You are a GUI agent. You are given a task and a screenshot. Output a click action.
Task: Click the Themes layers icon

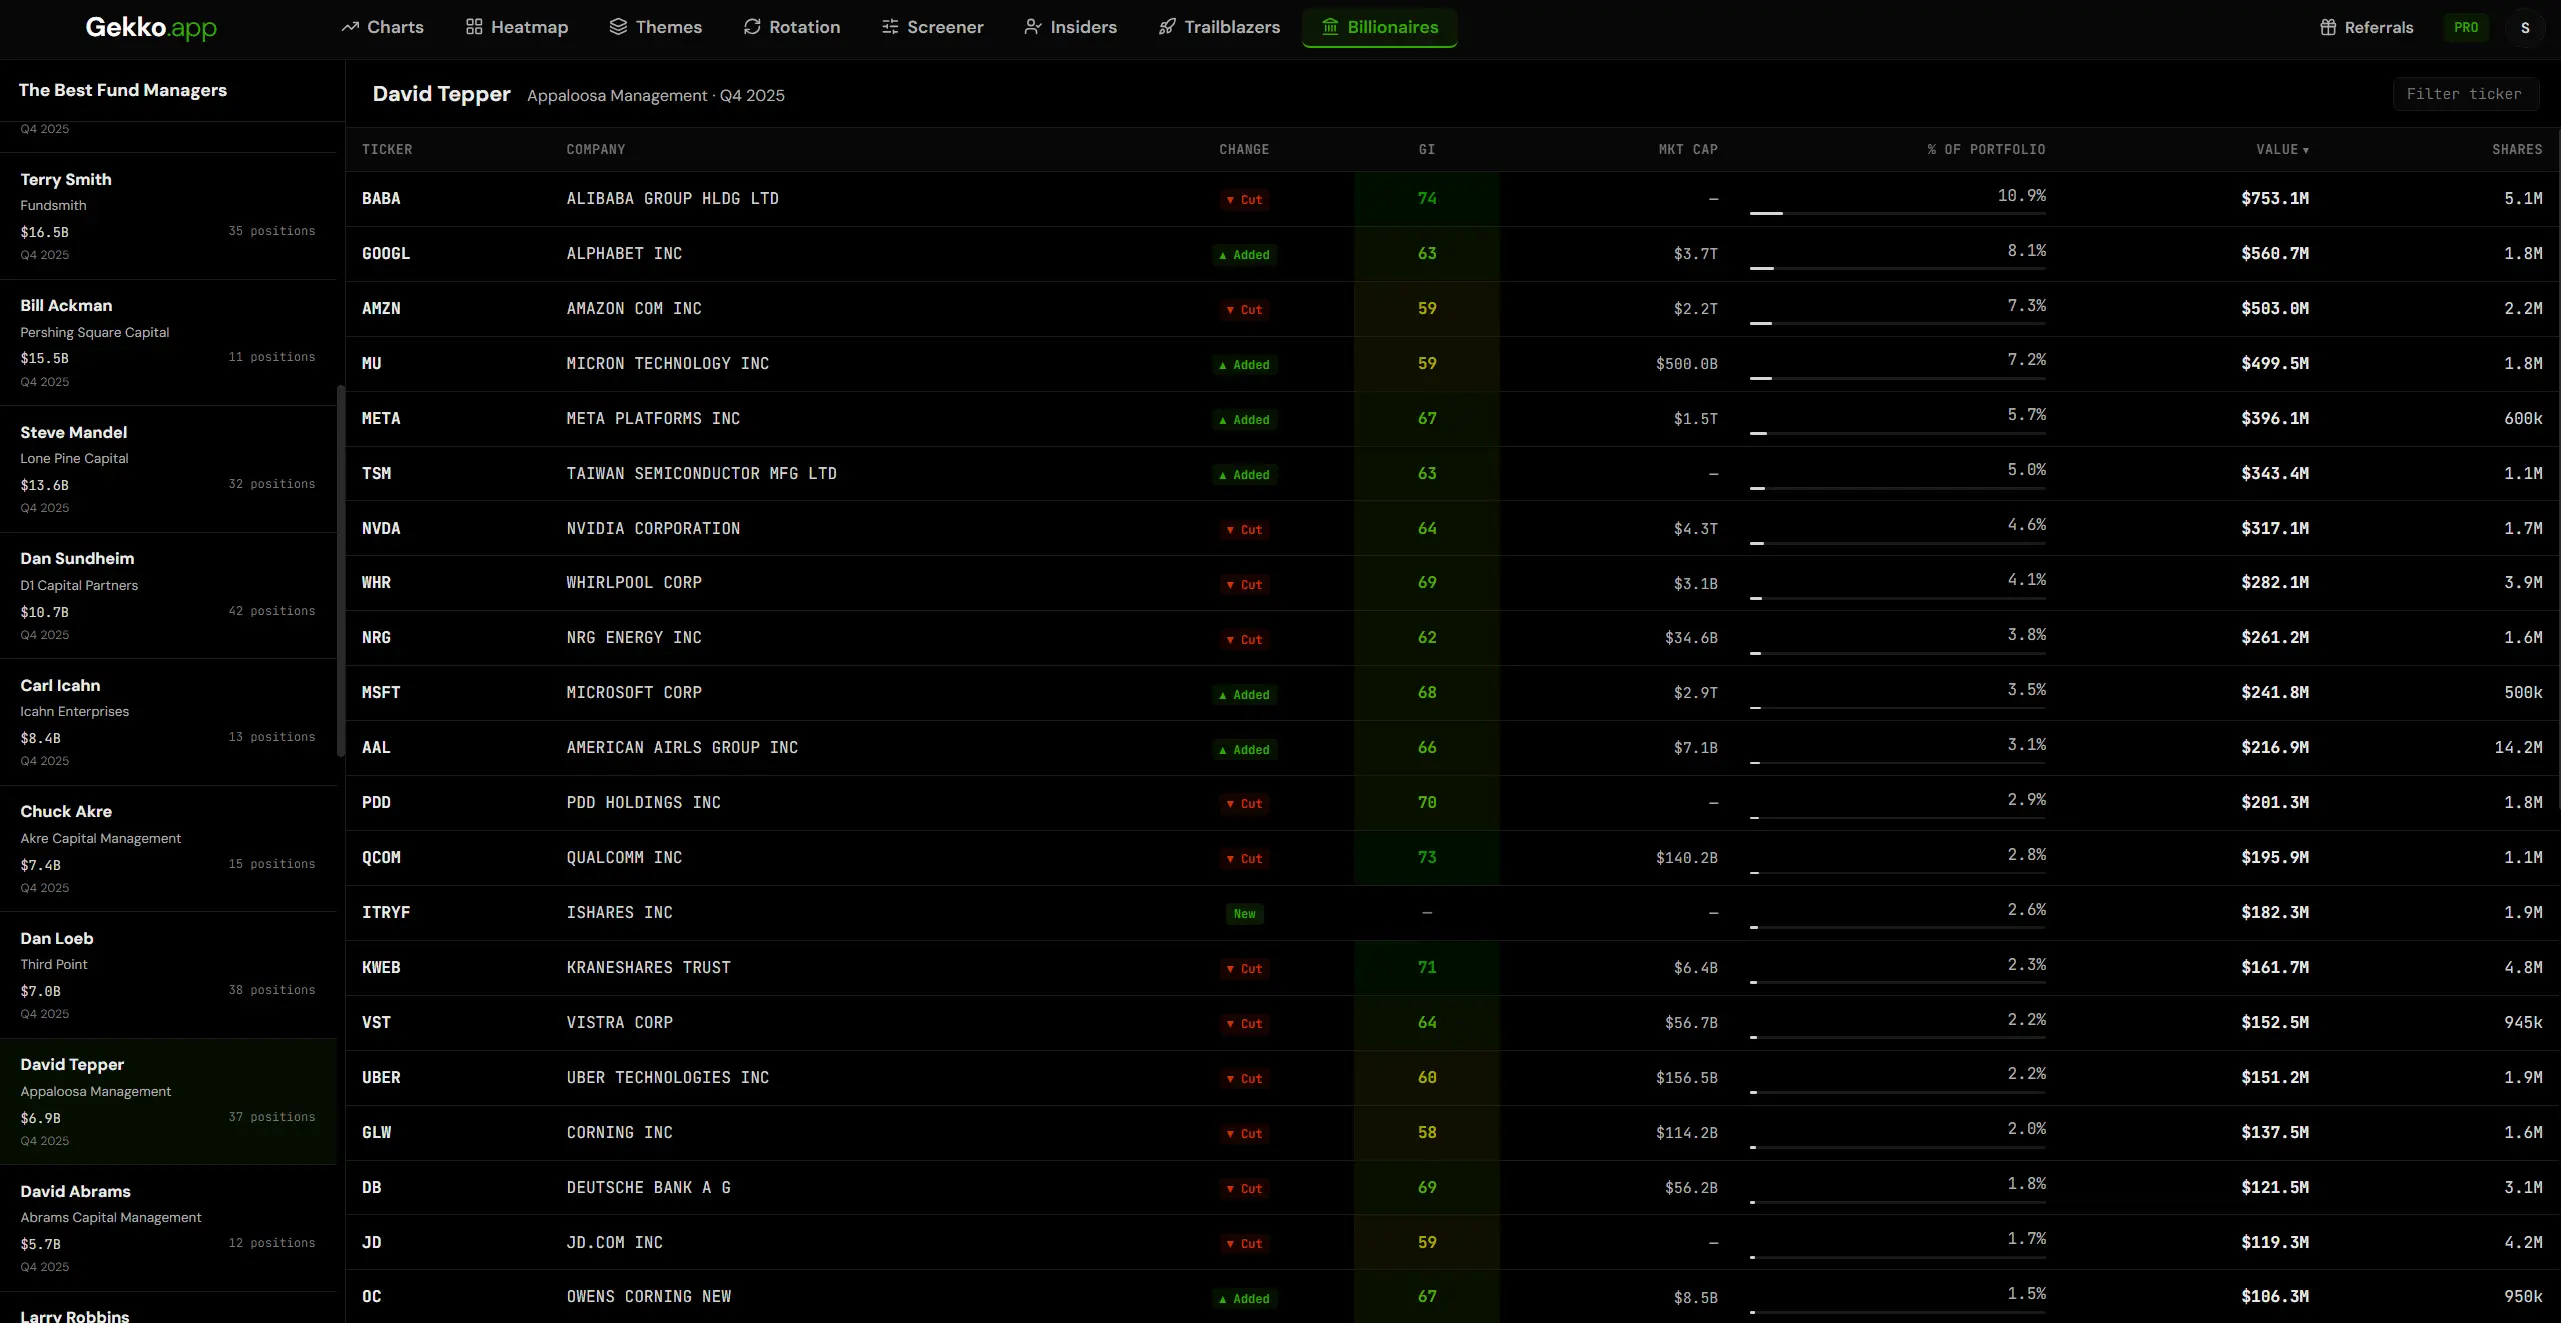tap(618, 27)
